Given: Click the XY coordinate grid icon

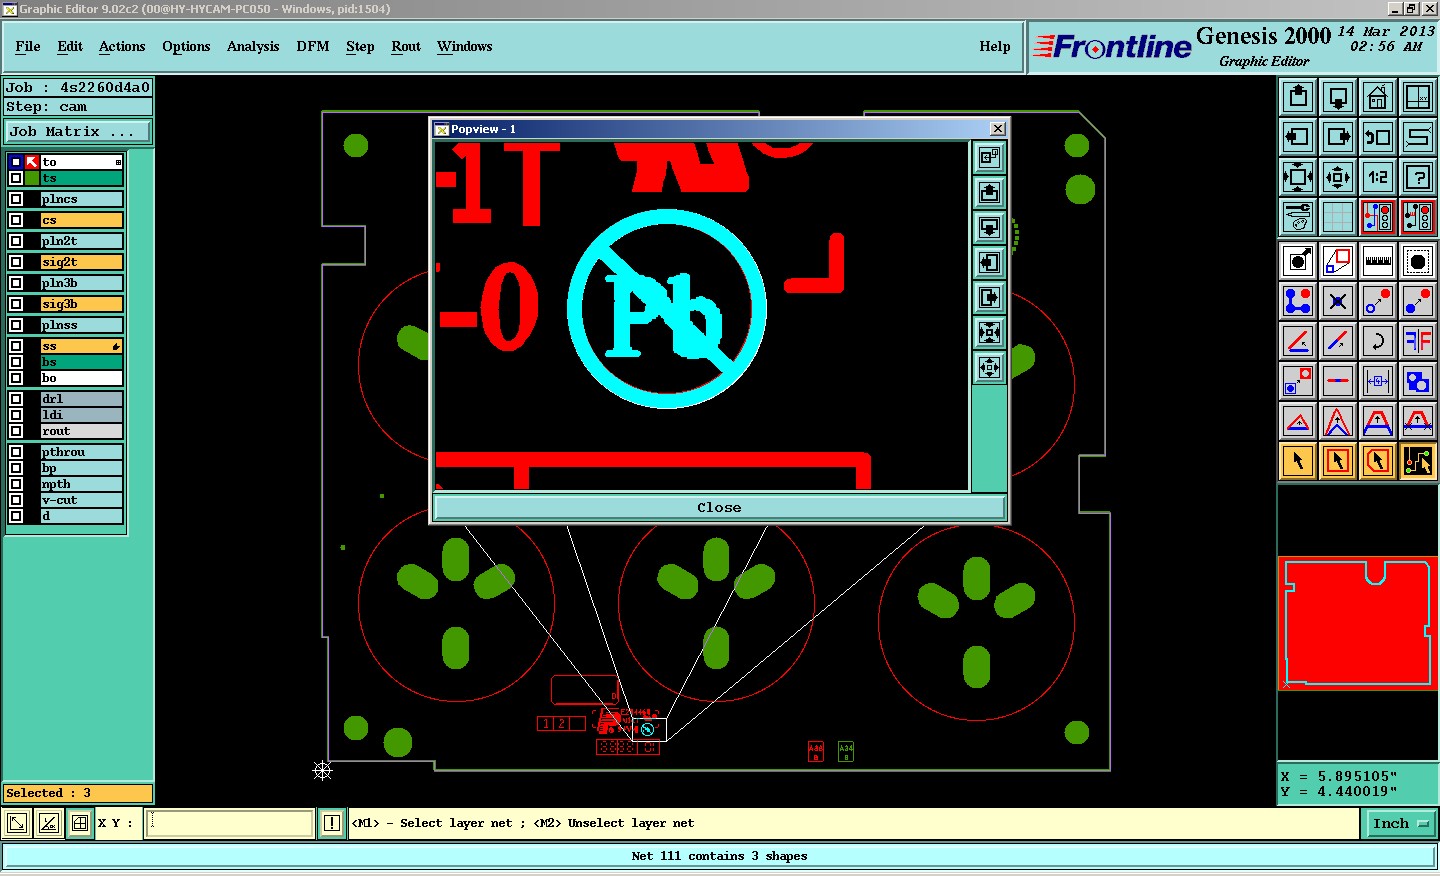Looking at the screenshot, I should coord(1418,97).
